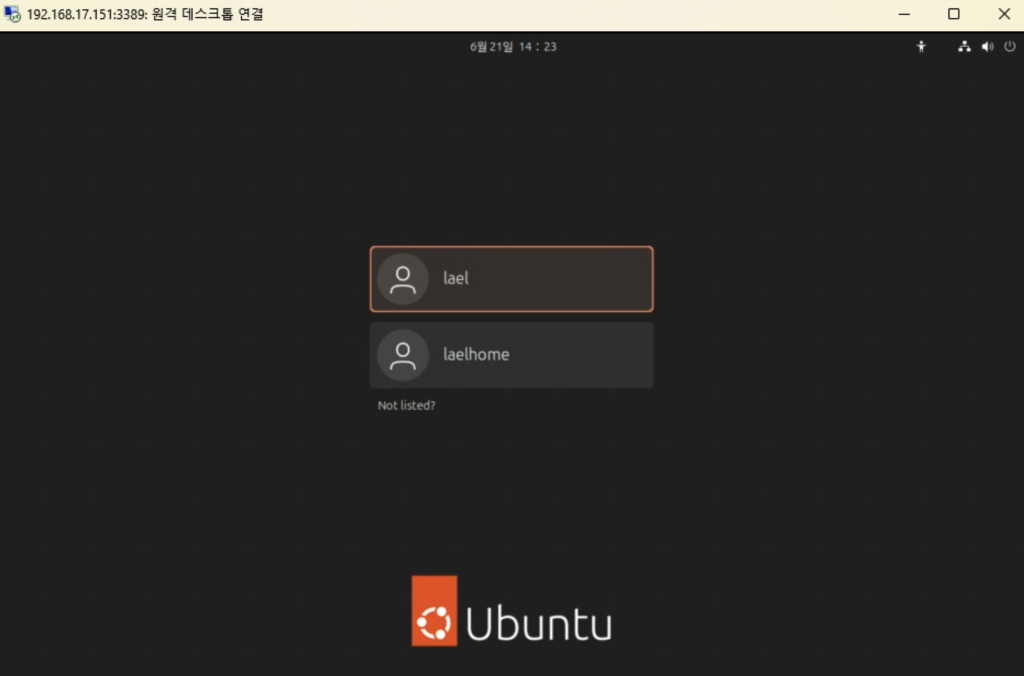This screenshot has height=676, width=1024.
Task: Open the power menu icon
Action: [1010, 46]
